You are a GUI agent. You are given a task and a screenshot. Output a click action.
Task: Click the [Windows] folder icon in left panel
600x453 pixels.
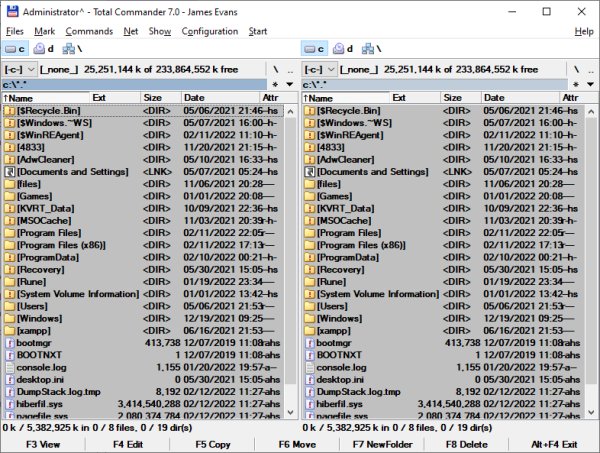coord(9,318)
